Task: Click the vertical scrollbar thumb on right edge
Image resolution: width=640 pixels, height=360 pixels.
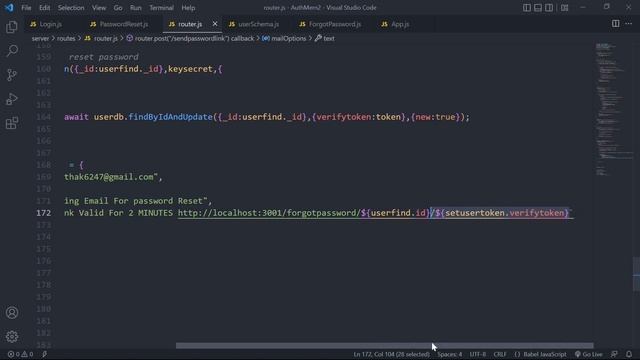Action: coord(636,274)
